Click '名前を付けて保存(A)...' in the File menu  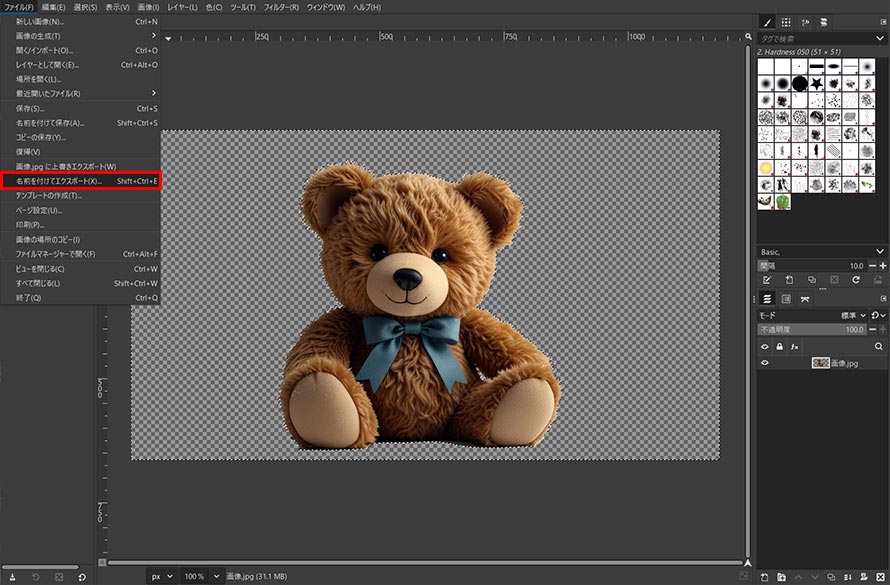(50, 123)
